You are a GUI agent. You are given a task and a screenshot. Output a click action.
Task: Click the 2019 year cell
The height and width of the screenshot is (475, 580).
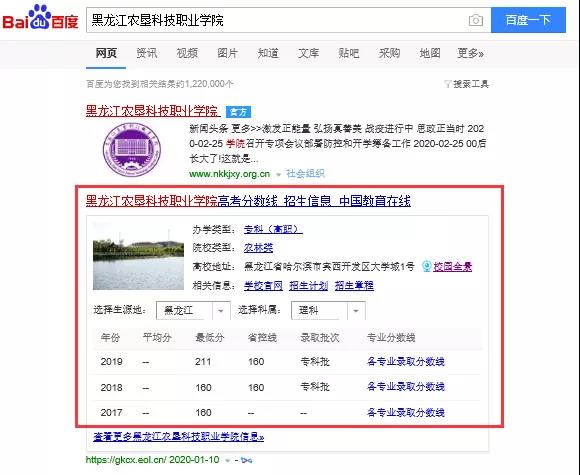click(x=111, y=361)
